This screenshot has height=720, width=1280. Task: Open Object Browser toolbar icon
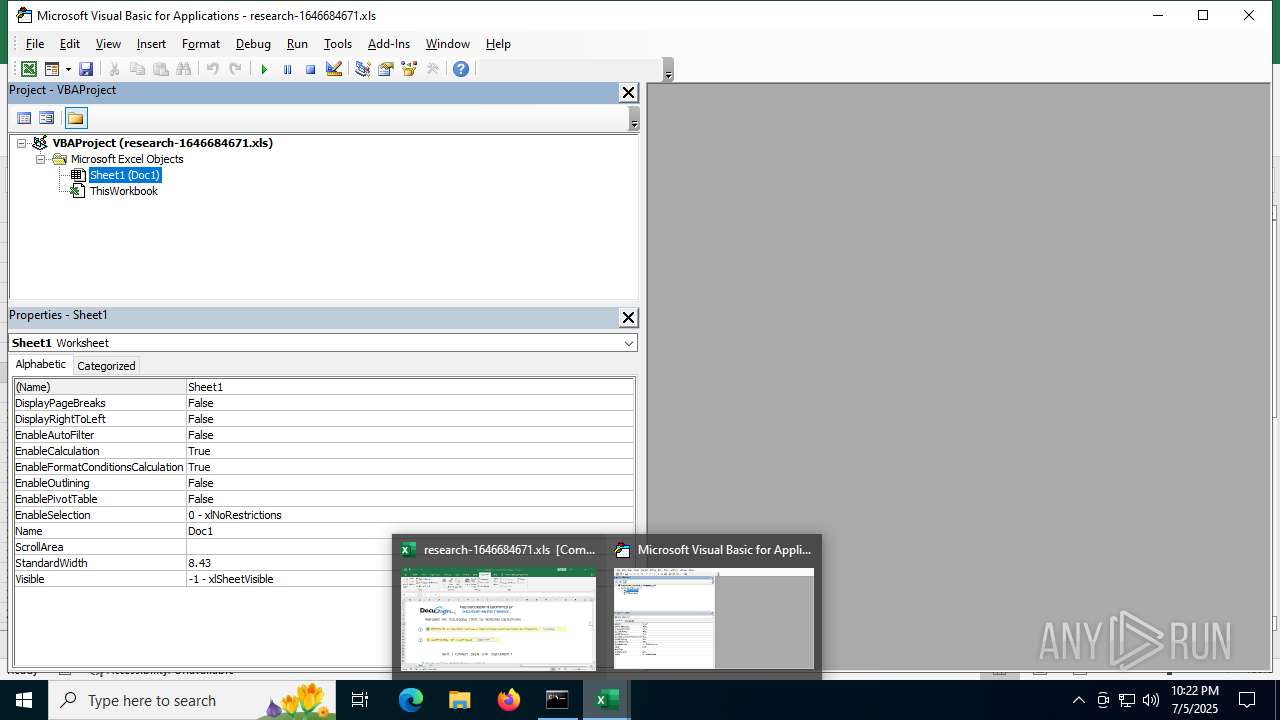click(409, 69)
